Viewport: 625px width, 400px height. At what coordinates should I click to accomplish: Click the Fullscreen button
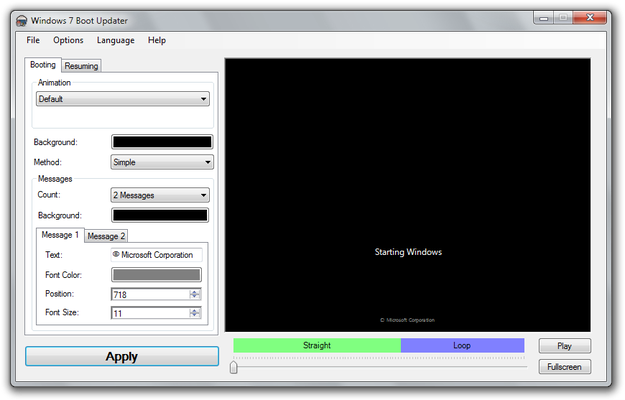[x=564, y=367]
